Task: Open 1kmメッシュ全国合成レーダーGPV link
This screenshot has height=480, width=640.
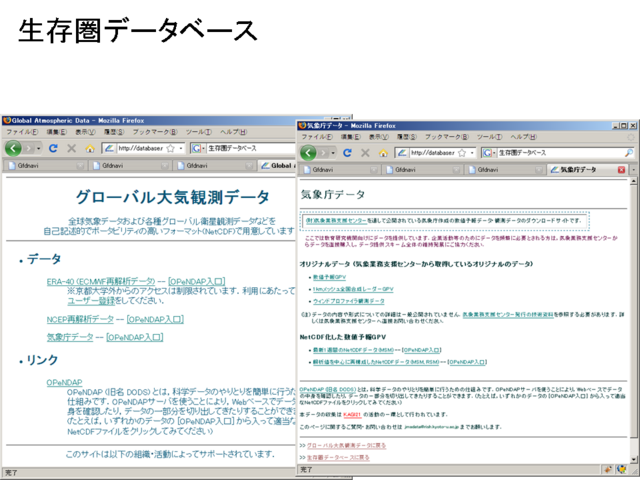Action: [353, 289]
